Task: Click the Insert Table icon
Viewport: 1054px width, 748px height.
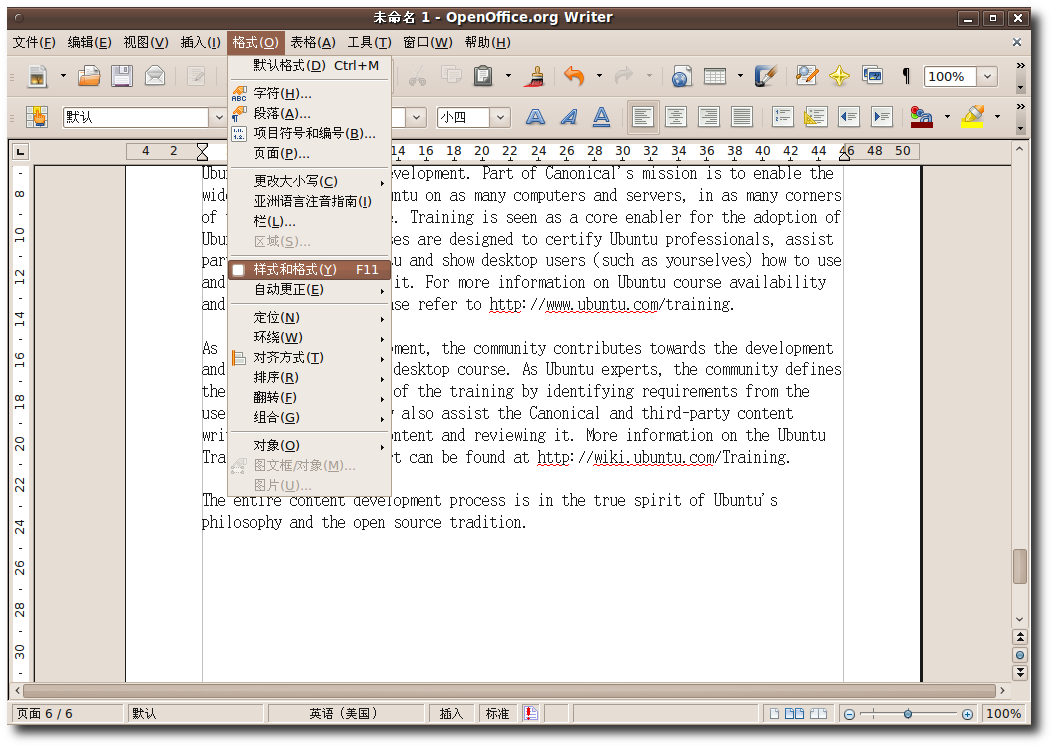Action: (714, 76)
